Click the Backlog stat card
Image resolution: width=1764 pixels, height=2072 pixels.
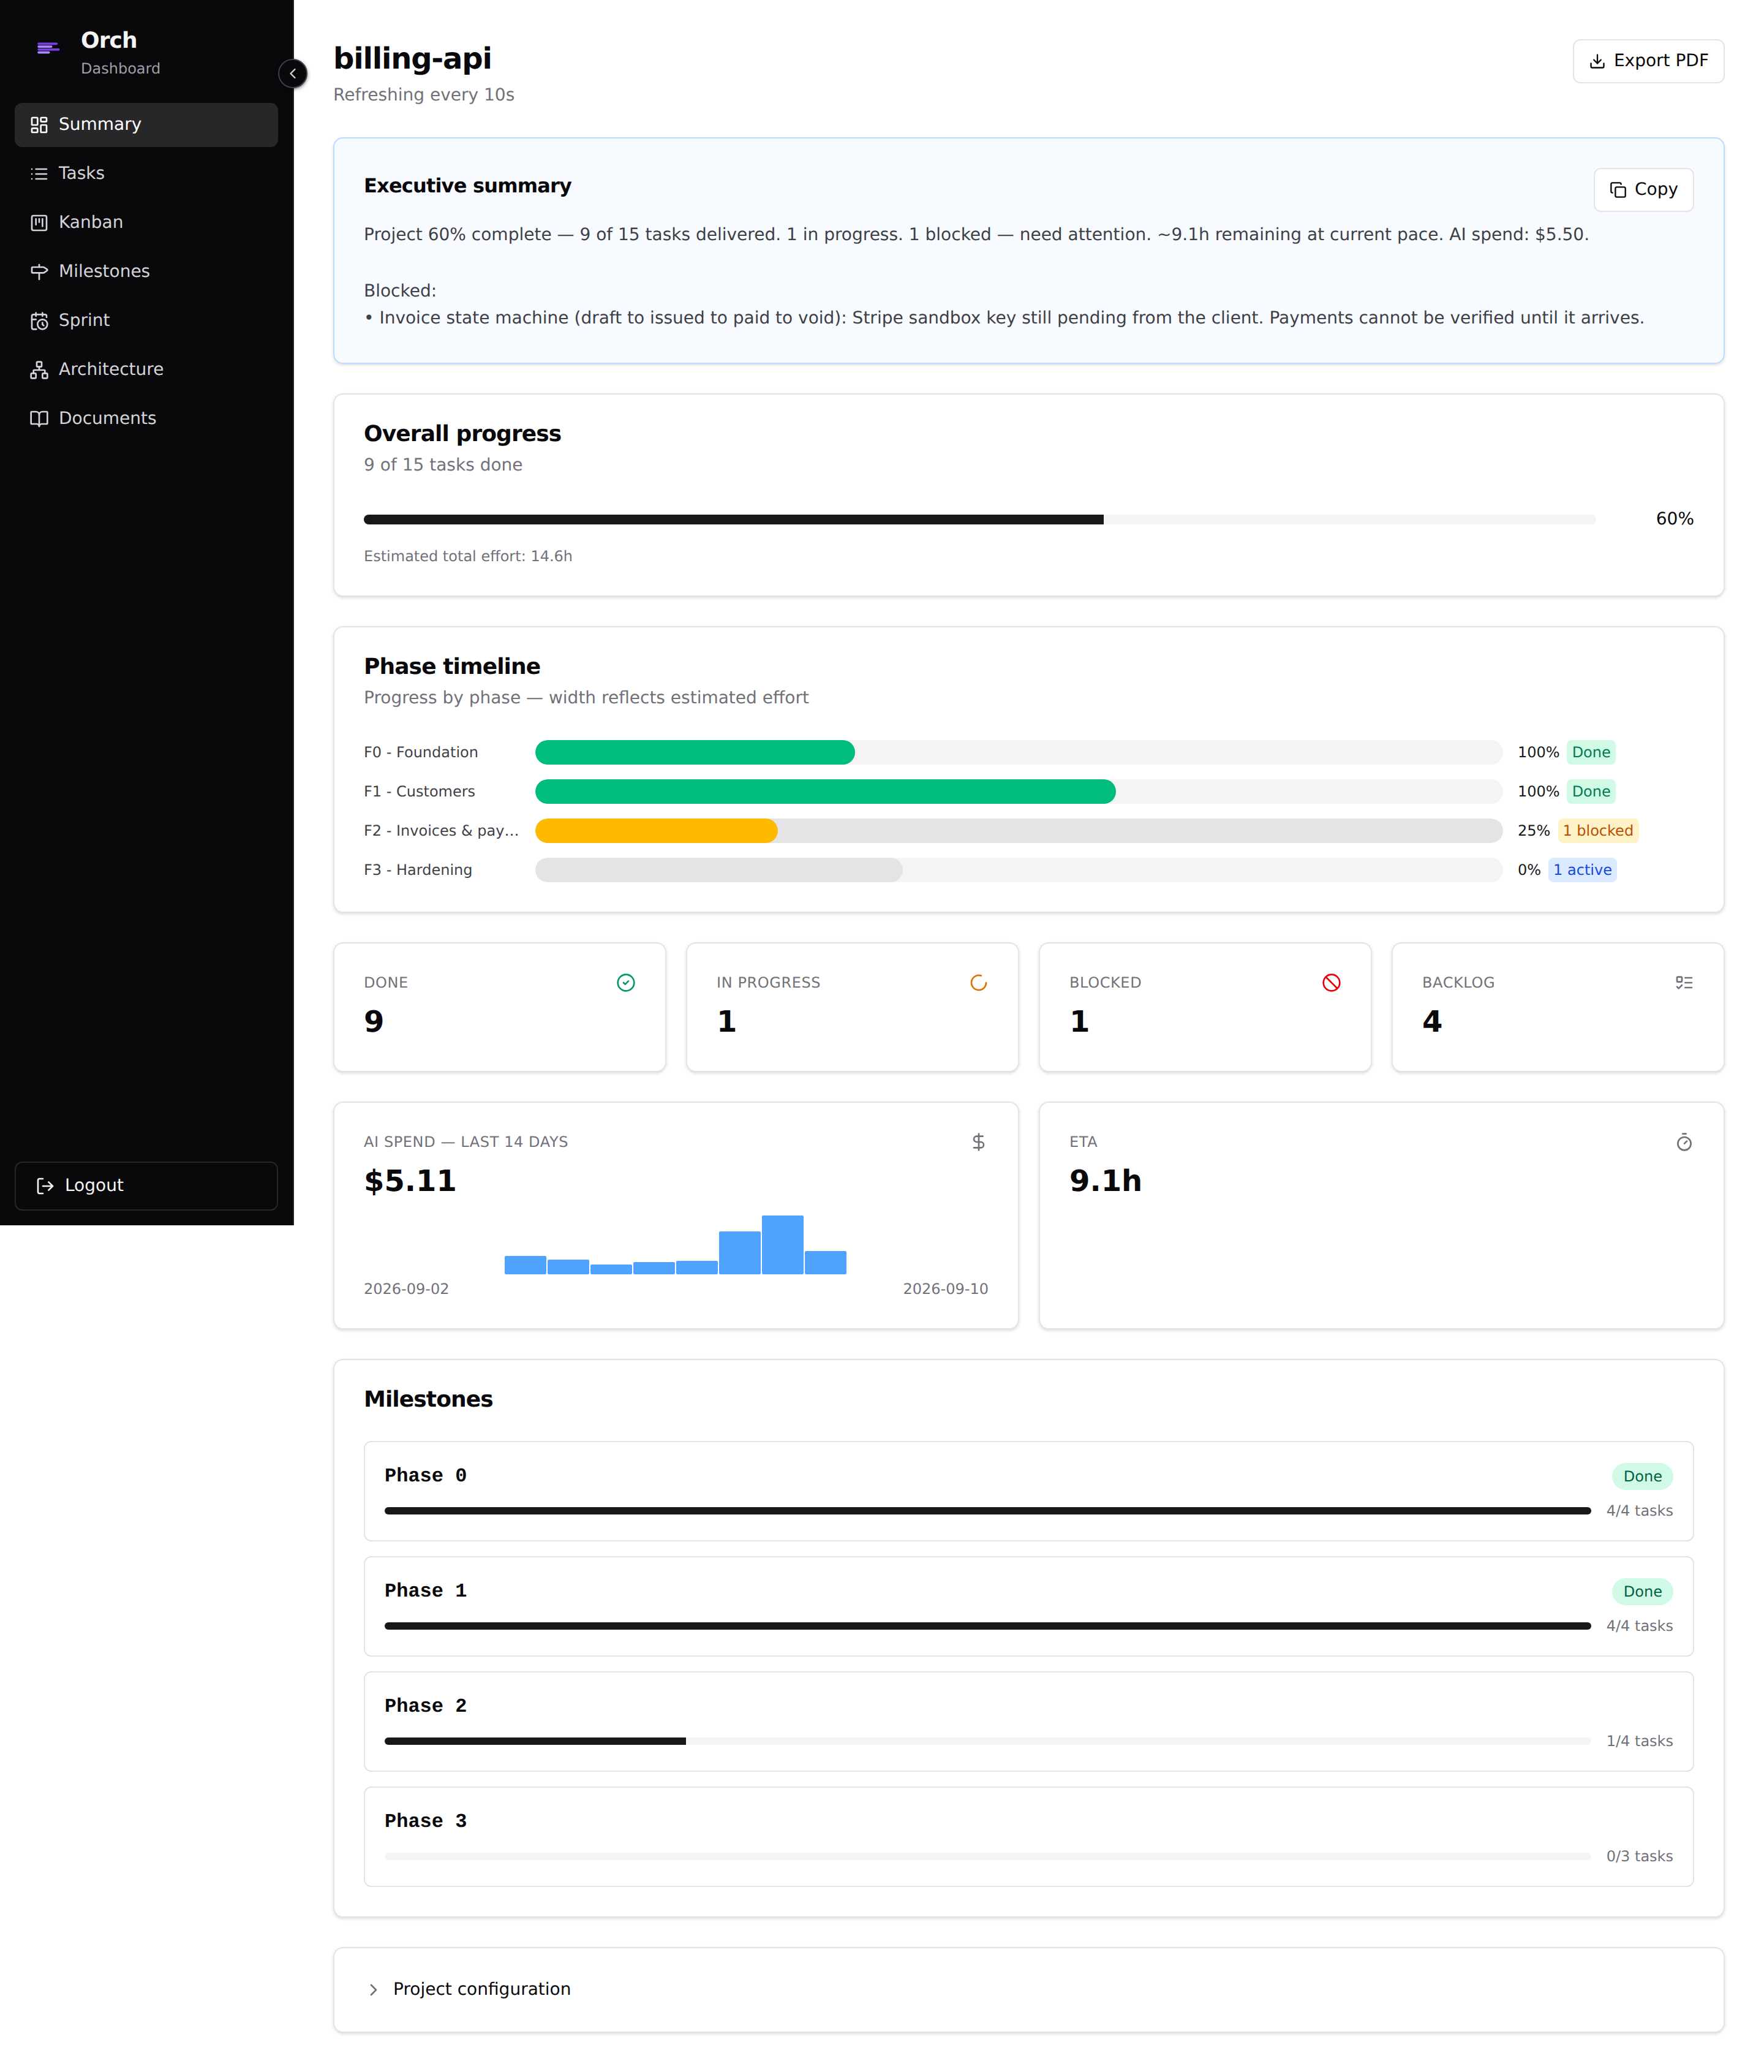coord(1557,1007)
